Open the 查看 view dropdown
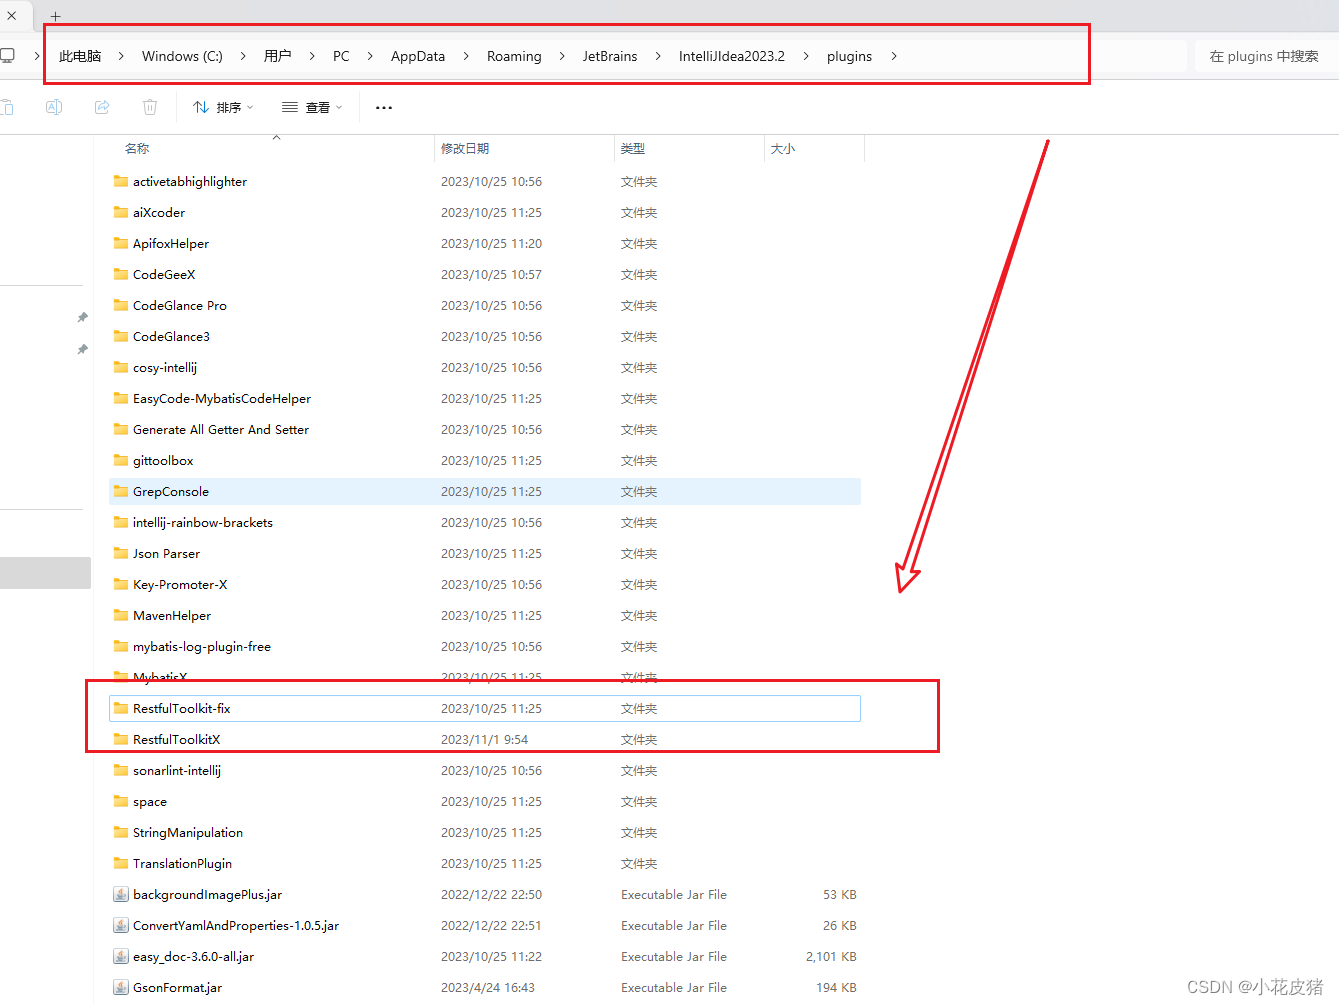The height and width of the screenshot is (1005, 1339). (x=312, y=107)
